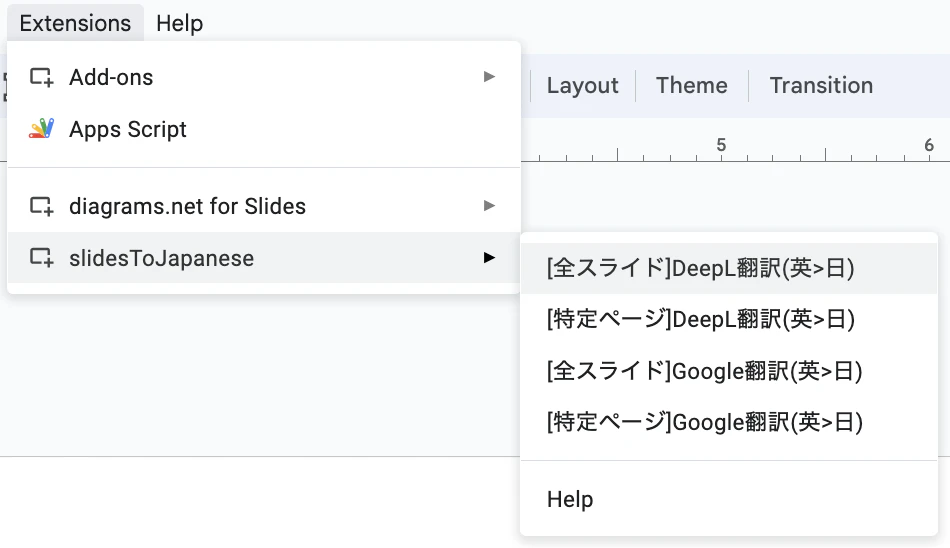Click the Layout toolbar button

coord(582,85)
